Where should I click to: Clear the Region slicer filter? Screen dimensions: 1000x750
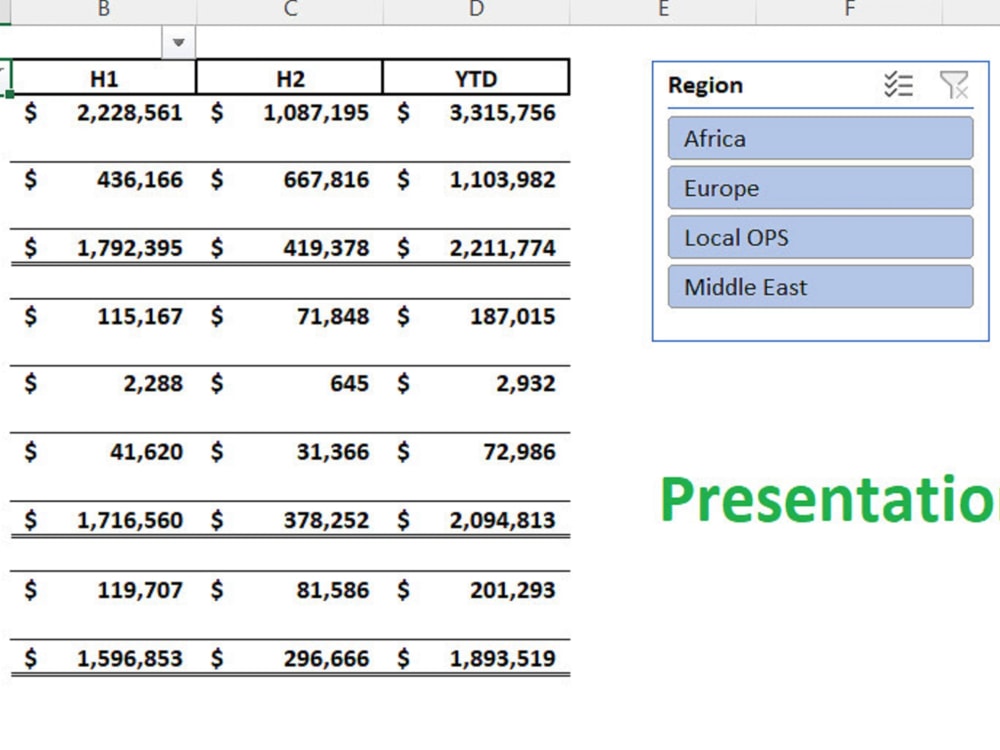954,85
